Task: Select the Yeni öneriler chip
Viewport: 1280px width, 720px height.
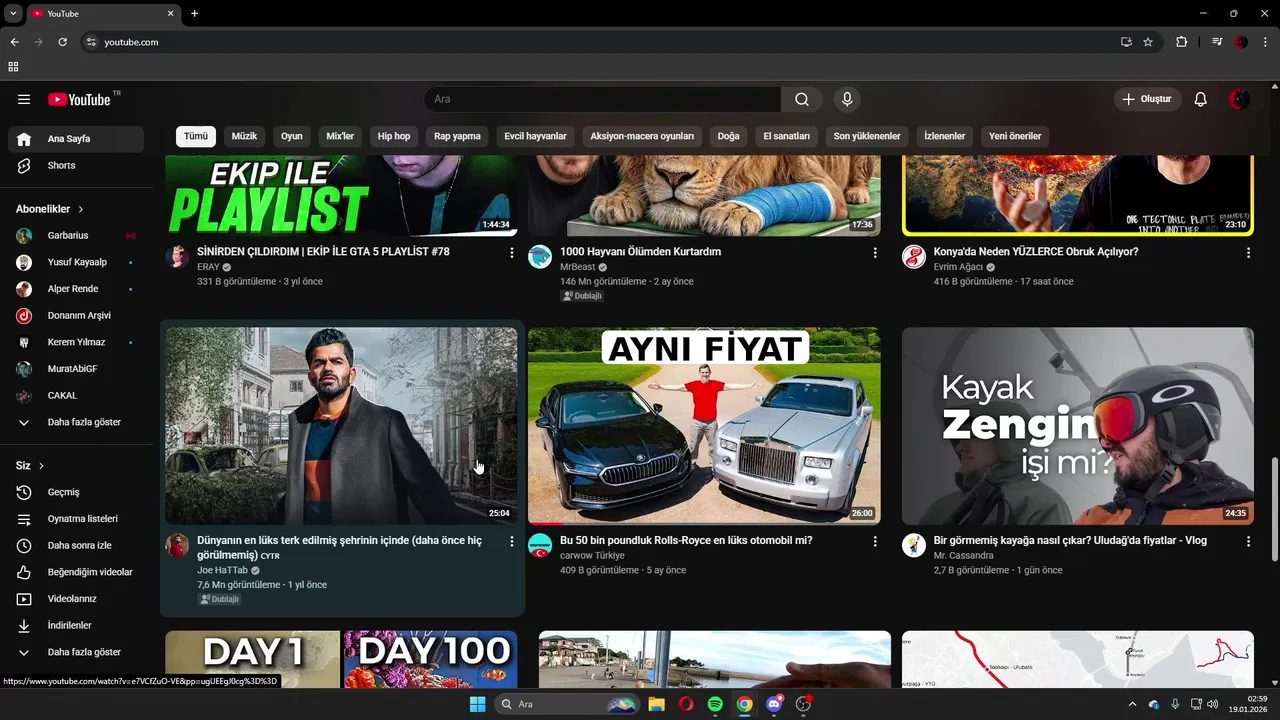Action: 1015,136
